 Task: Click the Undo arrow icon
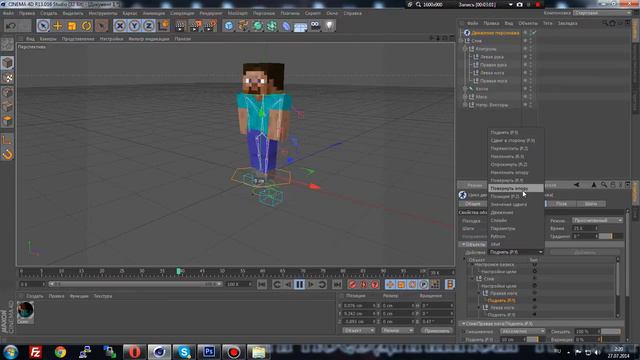[x=11, y=26]
